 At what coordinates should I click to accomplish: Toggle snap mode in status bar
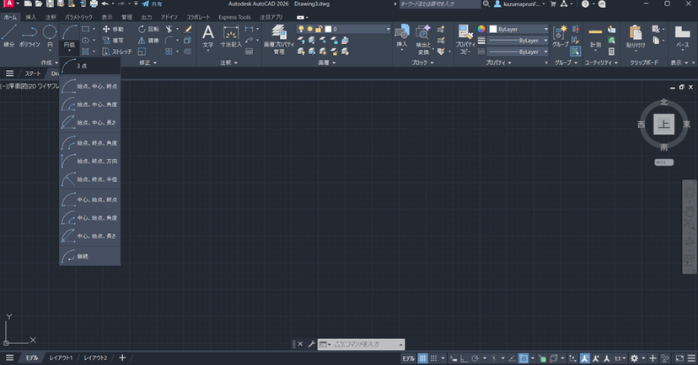pos(434,358)
